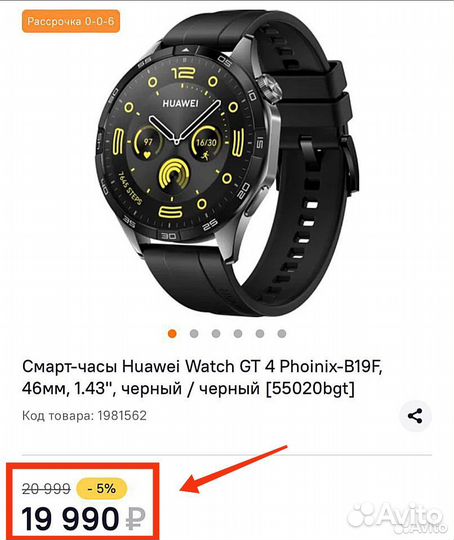
Task: Tap the share icon
Action: pos(415,416)
